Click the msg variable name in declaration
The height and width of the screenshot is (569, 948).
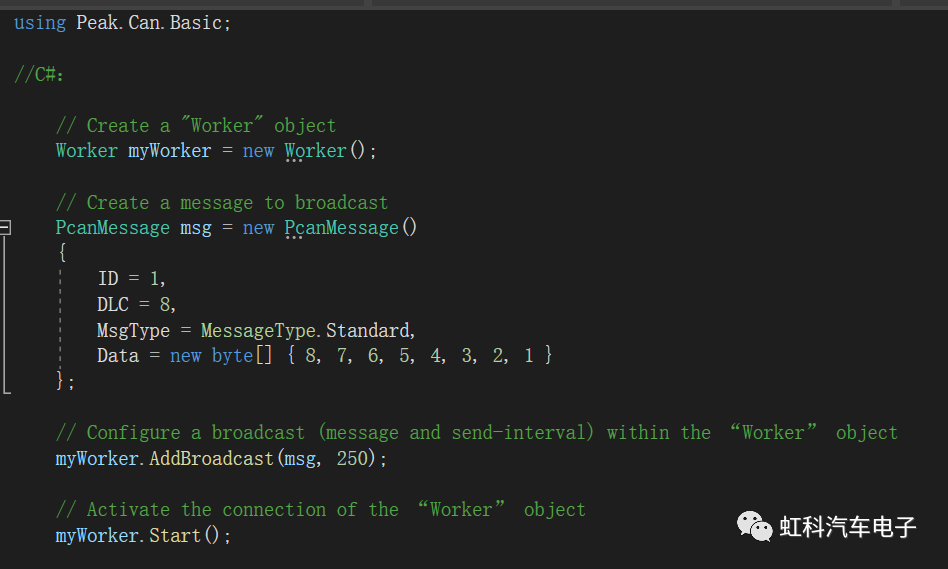tap(196, 228)
